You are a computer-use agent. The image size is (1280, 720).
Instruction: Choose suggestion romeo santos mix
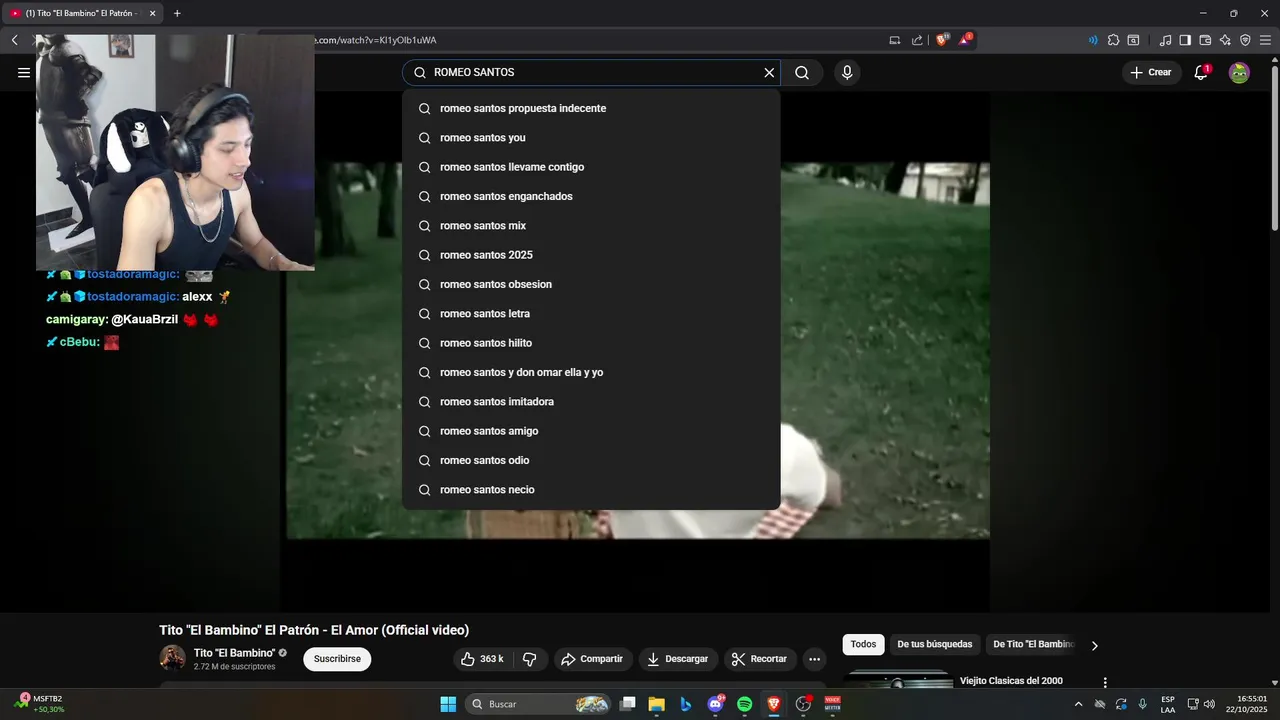point(591,225)
